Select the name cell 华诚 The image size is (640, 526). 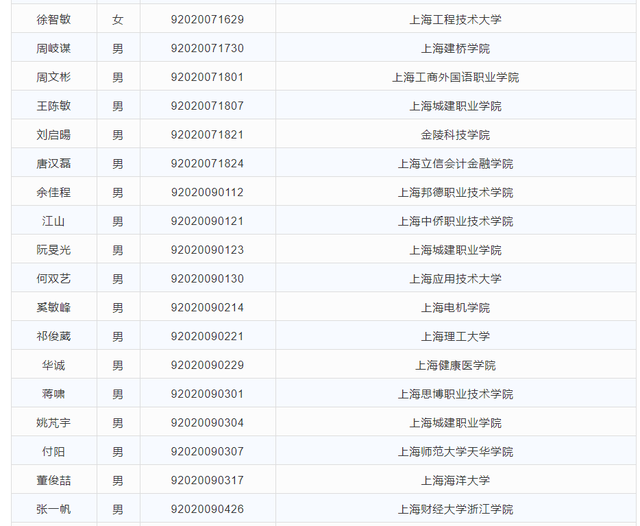pyautogui.click(x=53, y=365)
